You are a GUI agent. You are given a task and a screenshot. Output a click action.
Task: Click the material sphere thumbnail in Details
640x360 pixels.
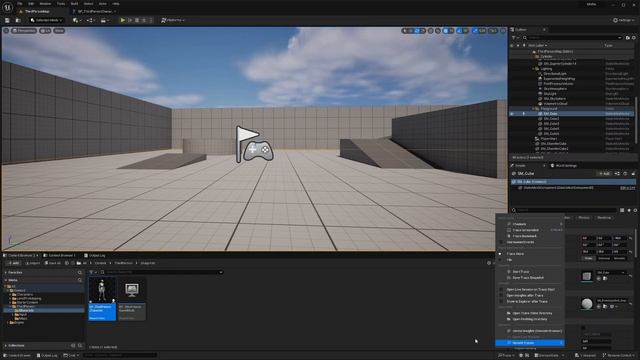(587, 304)
